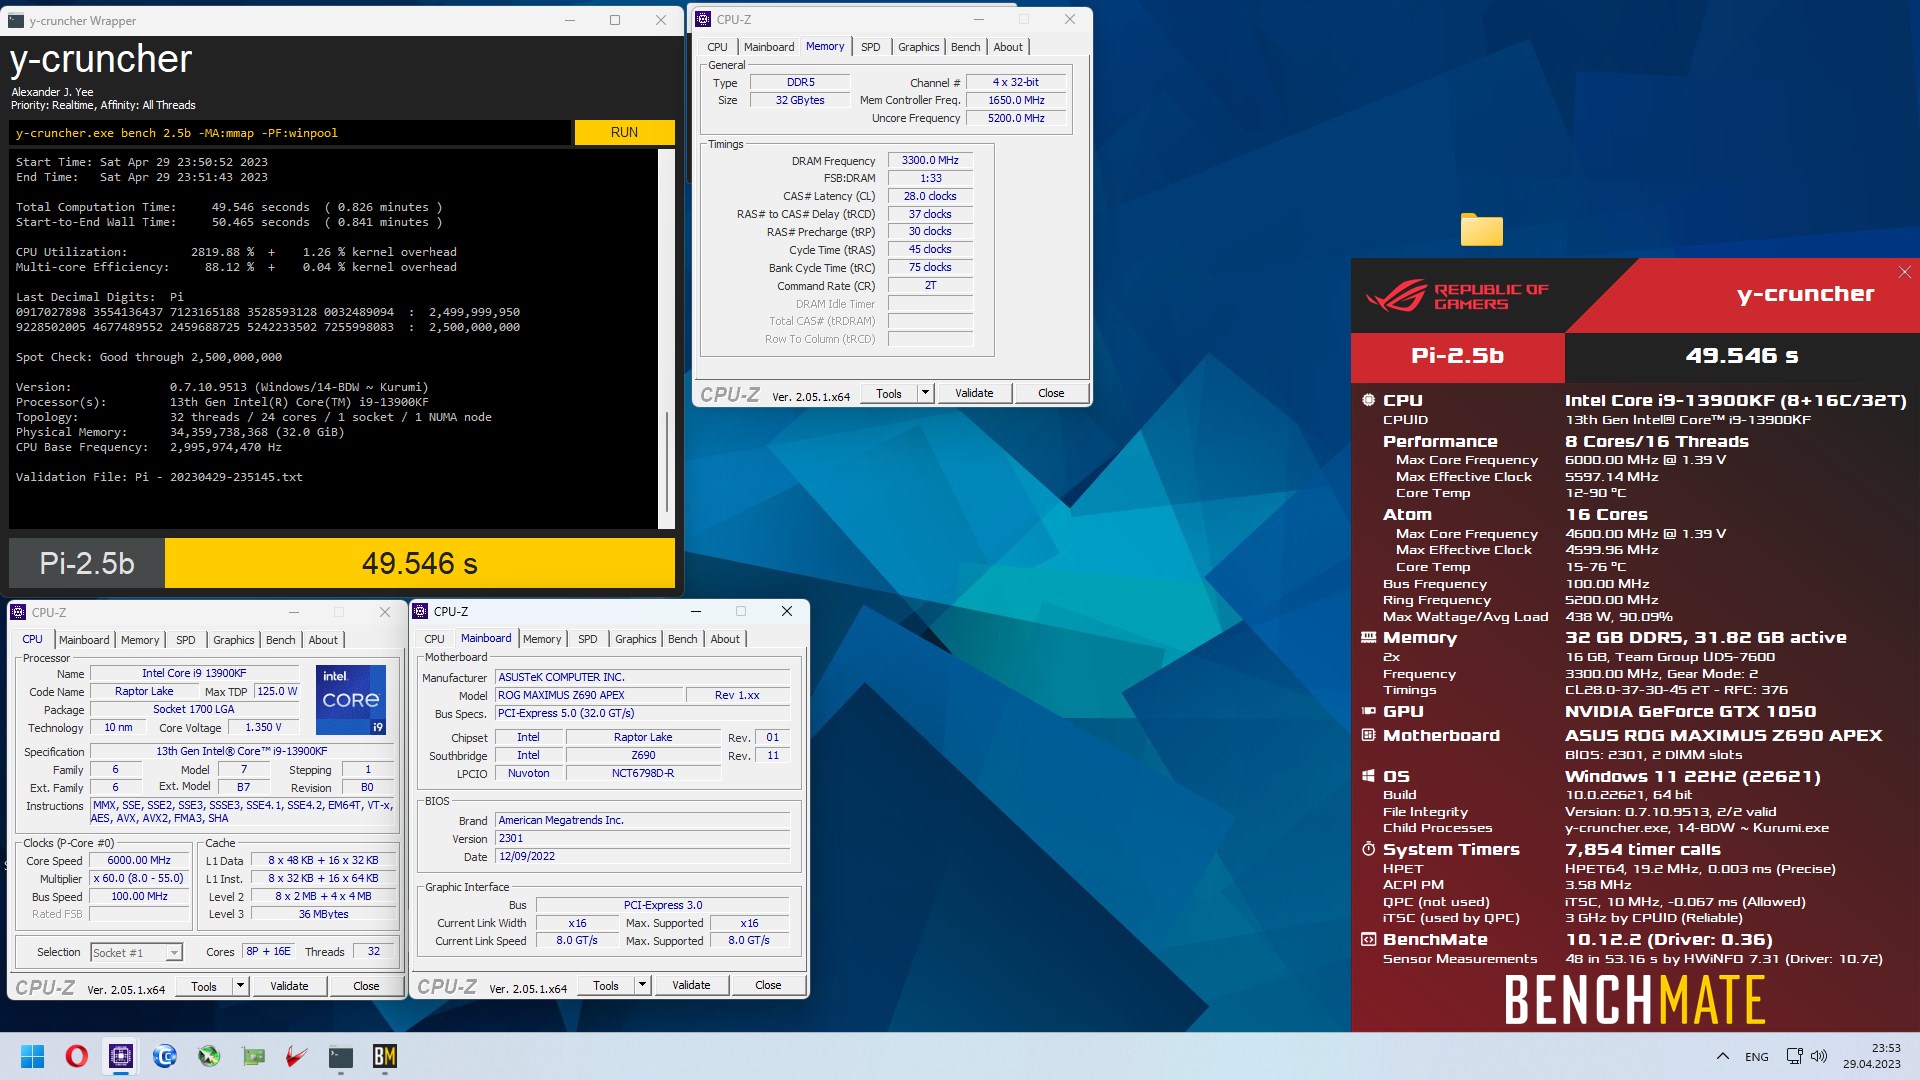
Task: Select the BIOS Version 2301 field
Action: point(643,838)
